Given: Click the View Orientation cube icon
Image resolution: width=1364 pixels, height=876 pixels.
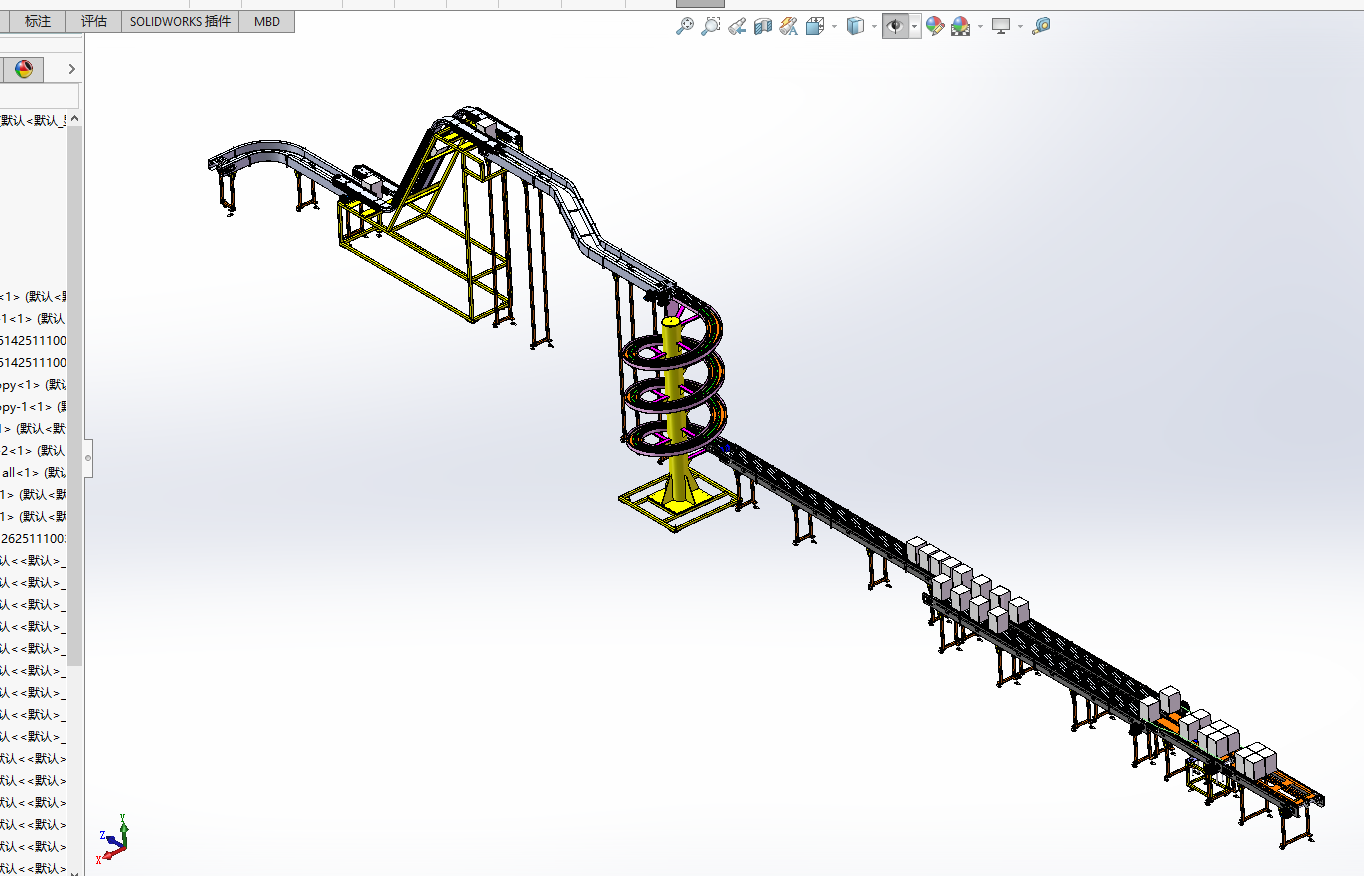Looking at the screenshot, I should 814,26.
